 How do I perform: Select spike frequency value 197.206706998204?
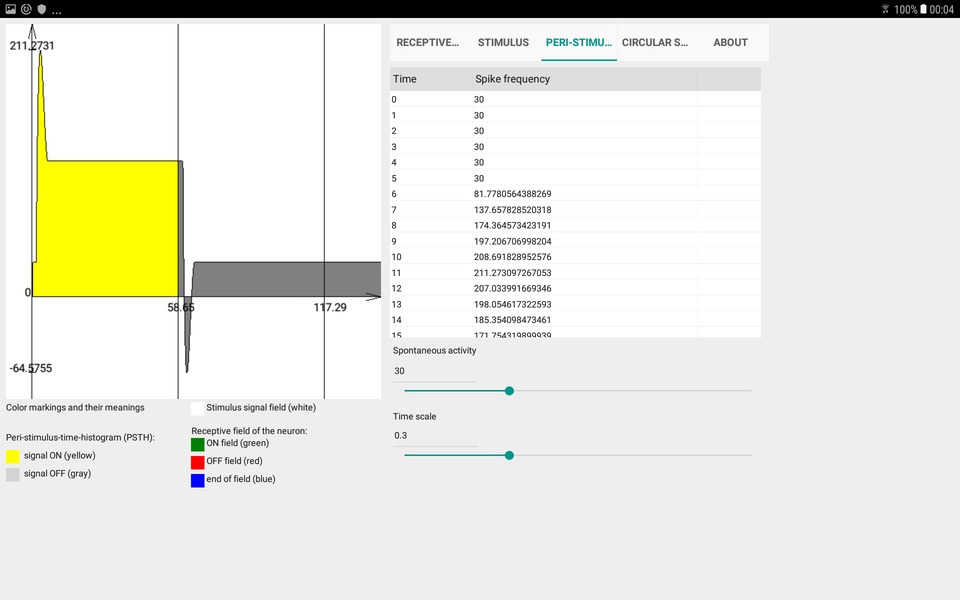pyautogui.click(x=512, y=241)
